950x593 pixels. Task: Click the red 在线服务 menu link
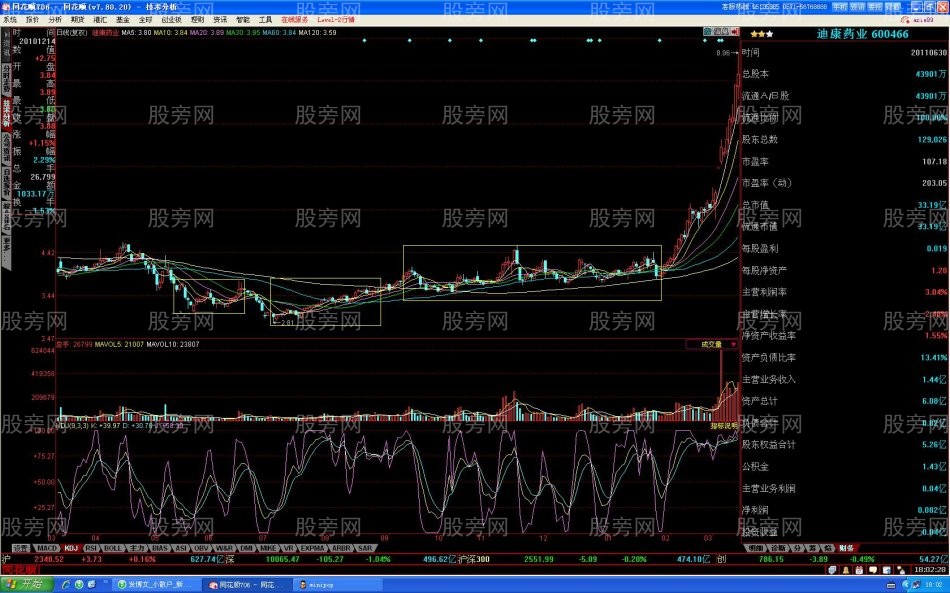[x=294, y=20]
